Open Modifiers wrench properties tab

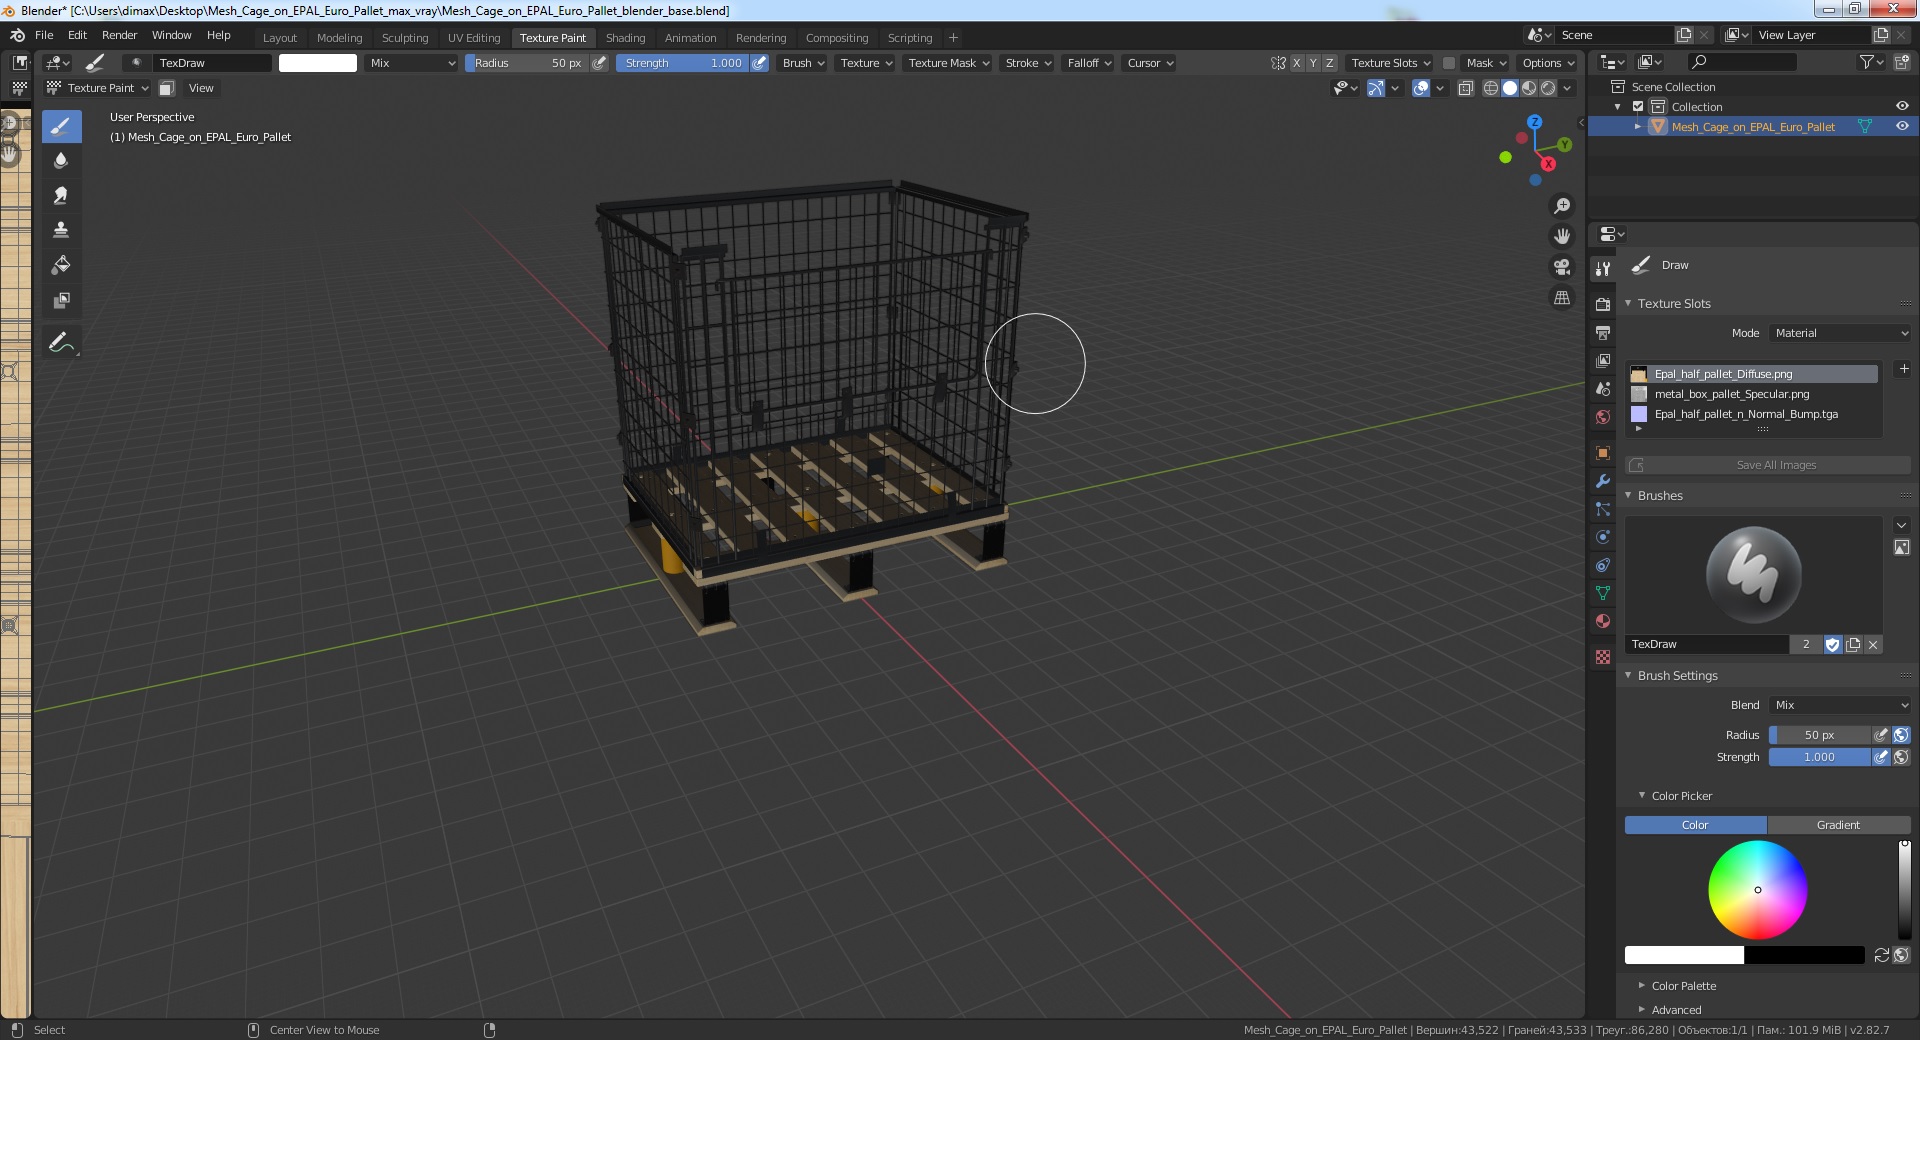pyautogui.click(x=1603, y=481)
